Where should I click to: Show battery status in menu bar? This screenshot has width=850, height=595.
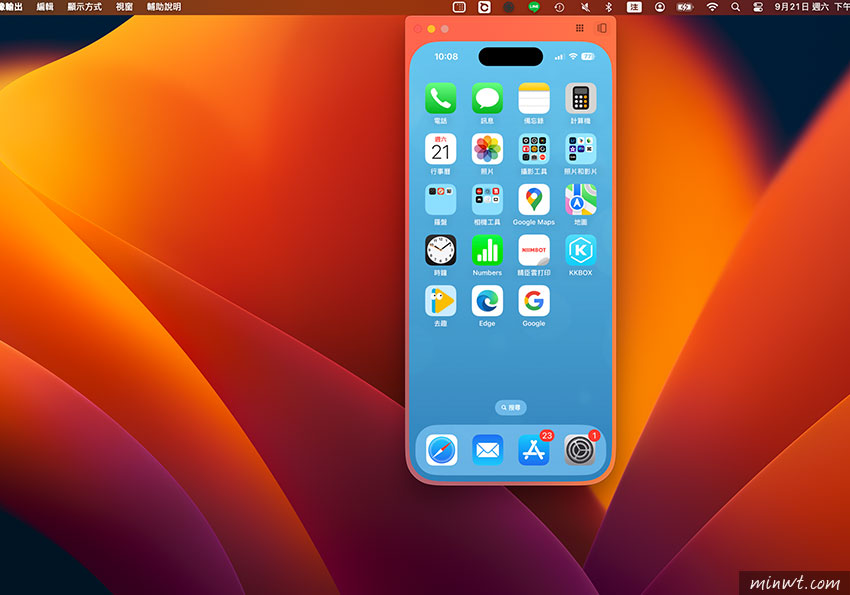tap(685, 7)
